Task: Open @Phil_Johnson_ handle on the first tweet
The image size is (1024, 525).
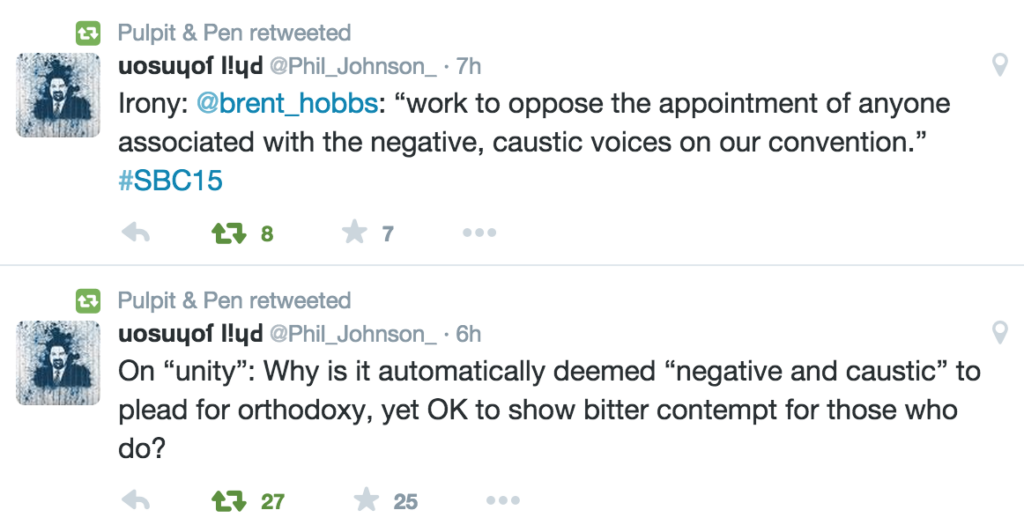Action: tap(353, 67)
